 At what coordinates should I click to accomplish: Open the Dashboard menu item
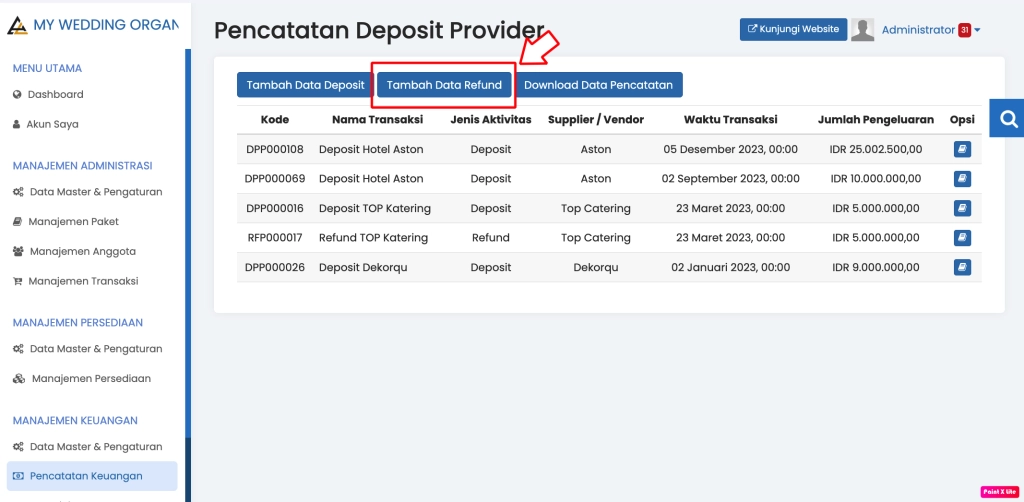point(55,95)
